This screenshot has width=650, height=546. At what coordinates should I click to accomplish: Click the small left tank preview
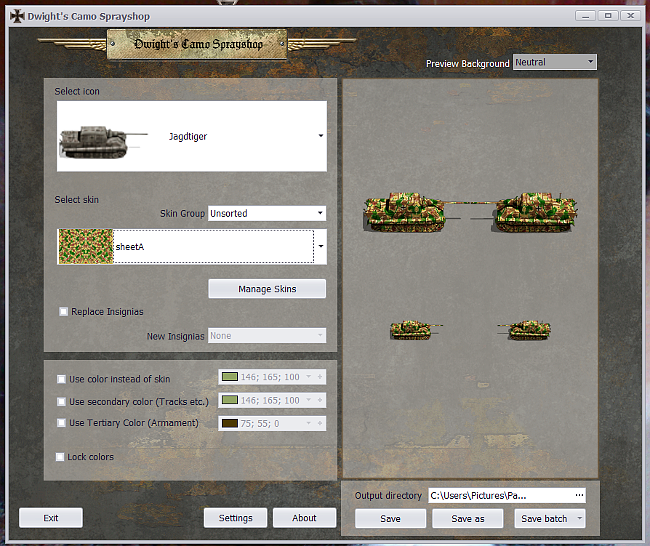pyautogui.click(x=411, y=329)
